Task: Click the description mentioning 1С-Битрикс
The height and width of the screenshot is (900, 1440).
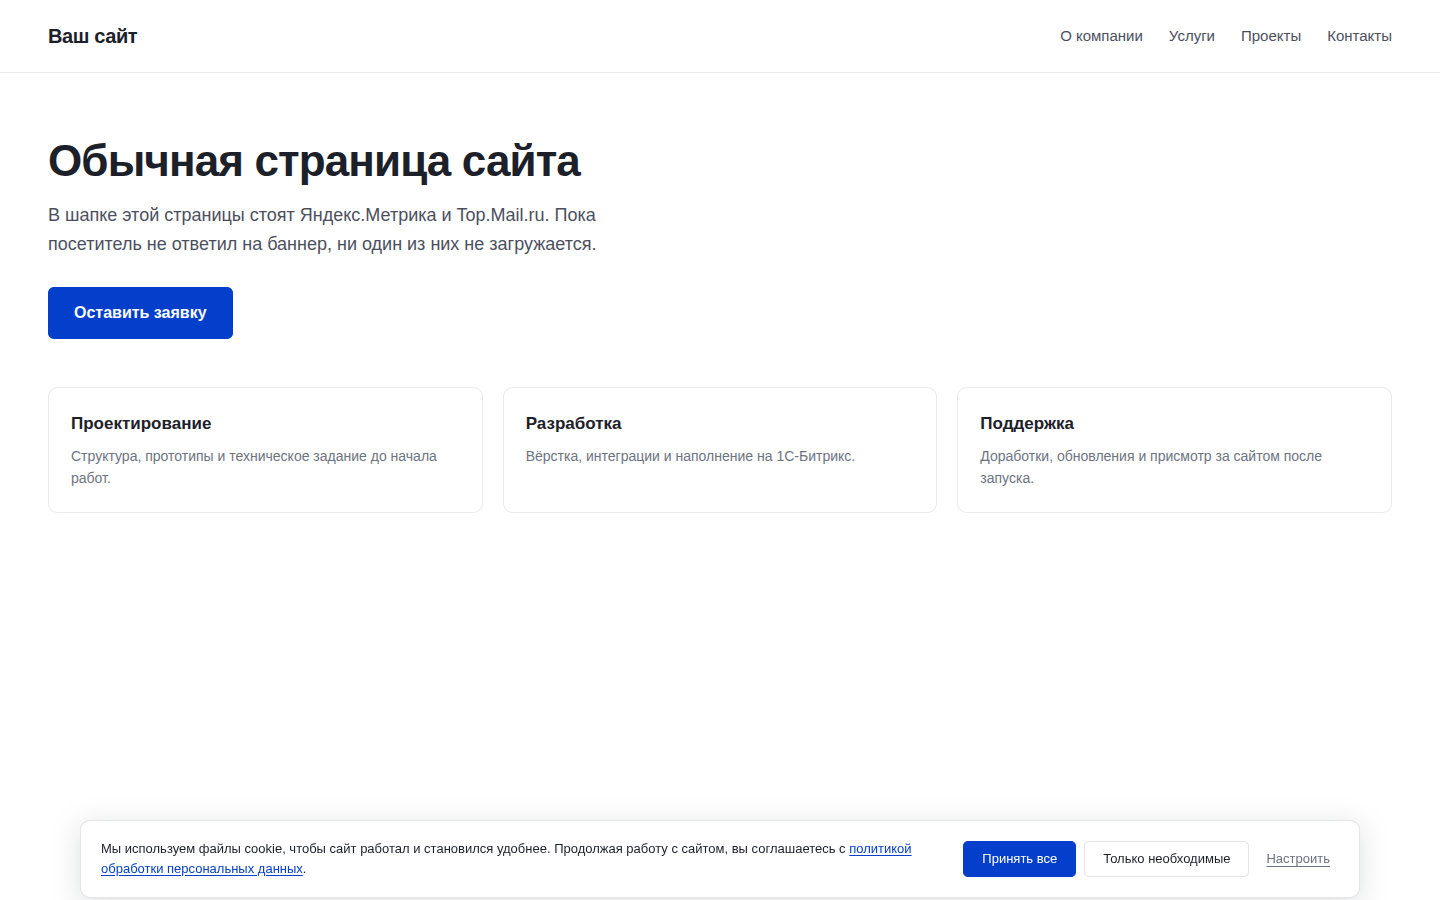Action: pos(690,456)
